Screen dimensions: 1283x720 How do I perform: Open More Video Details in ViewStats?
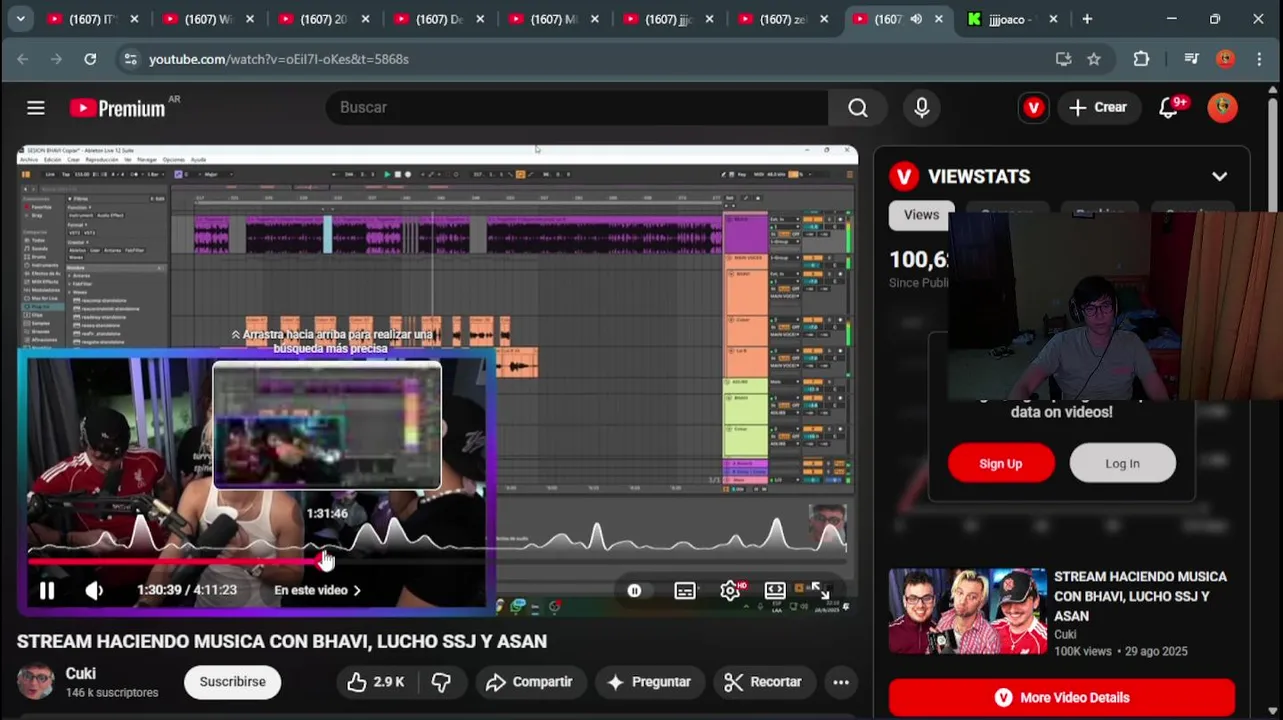pyautogui.click(x=1062, y=698)
